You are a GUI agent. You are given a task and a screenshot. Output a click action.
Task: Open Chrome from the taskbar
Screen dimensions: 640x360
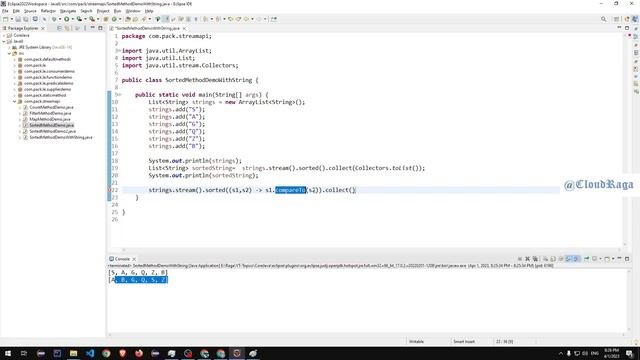pyautogui.click(x=106, y=353)
